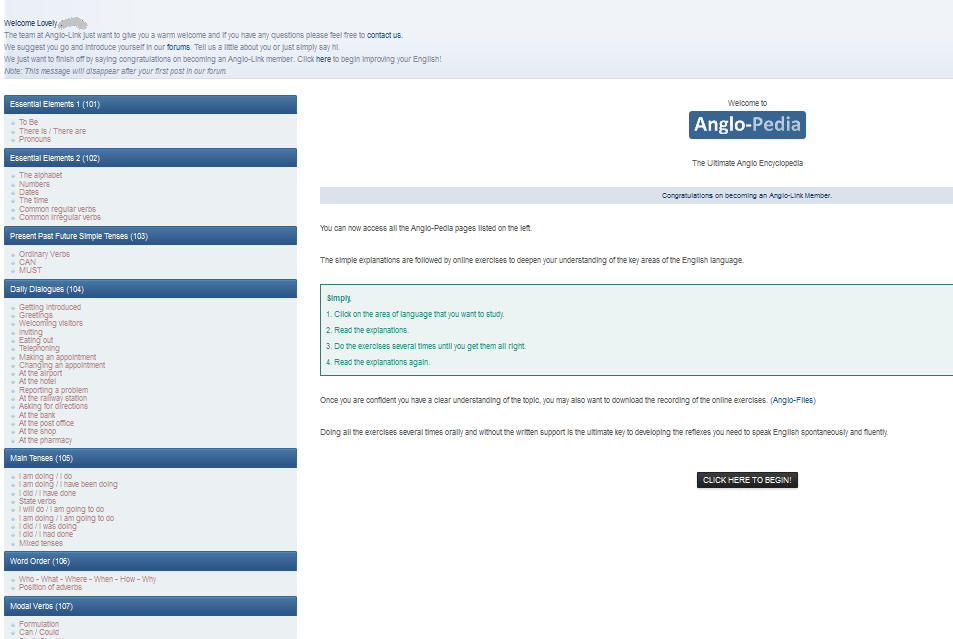Image resolution: width=953 pixels, height=639 pixels.
Task: Open 'At the post office' dialogue
Action: pos(46,423)
